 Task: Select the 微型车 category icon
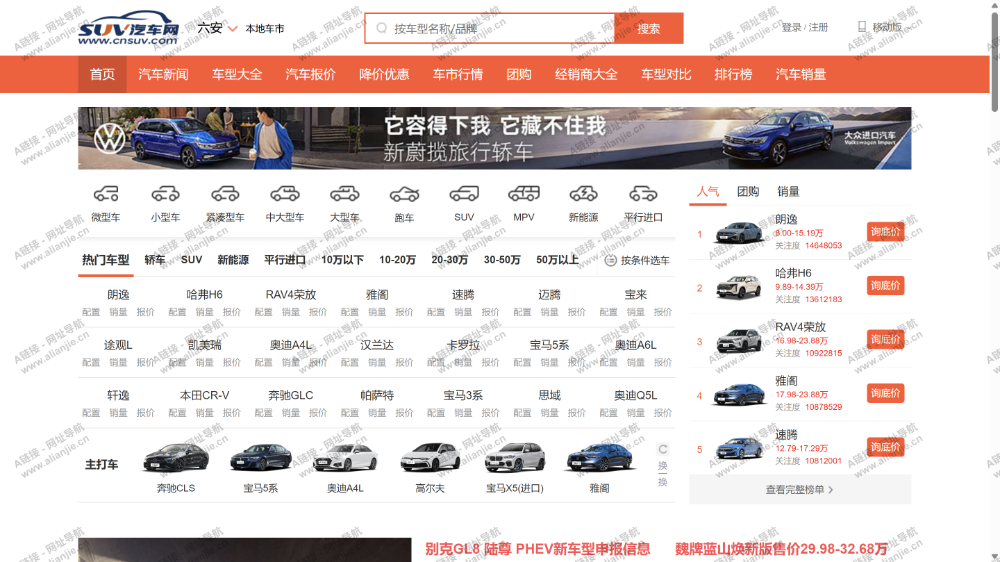pos(106,193)
